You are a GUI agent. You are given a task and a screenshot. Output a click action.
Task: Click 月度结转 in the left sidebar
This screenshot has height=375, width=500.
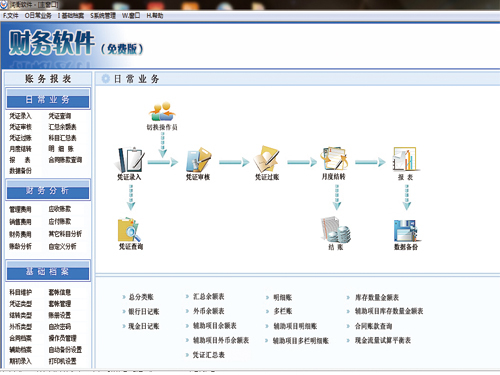20,149
